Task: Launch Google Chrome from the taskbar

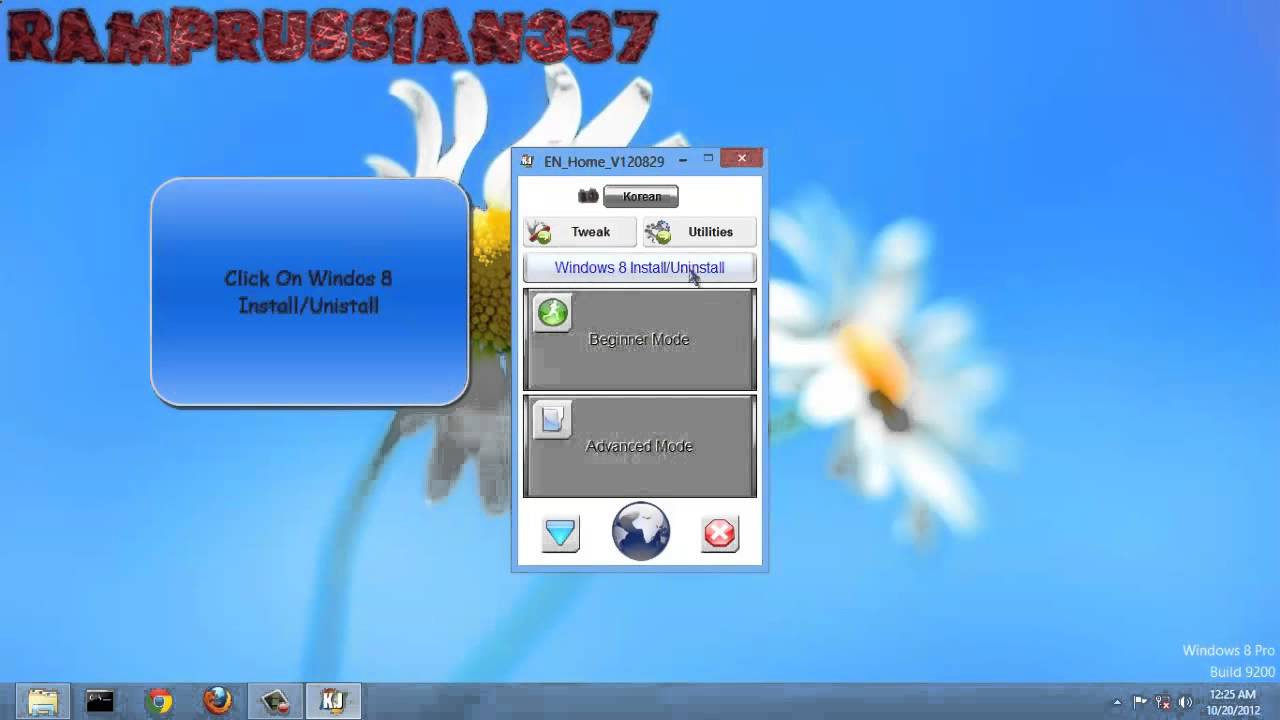Action: pyautogui.click(x=158, y=701)
